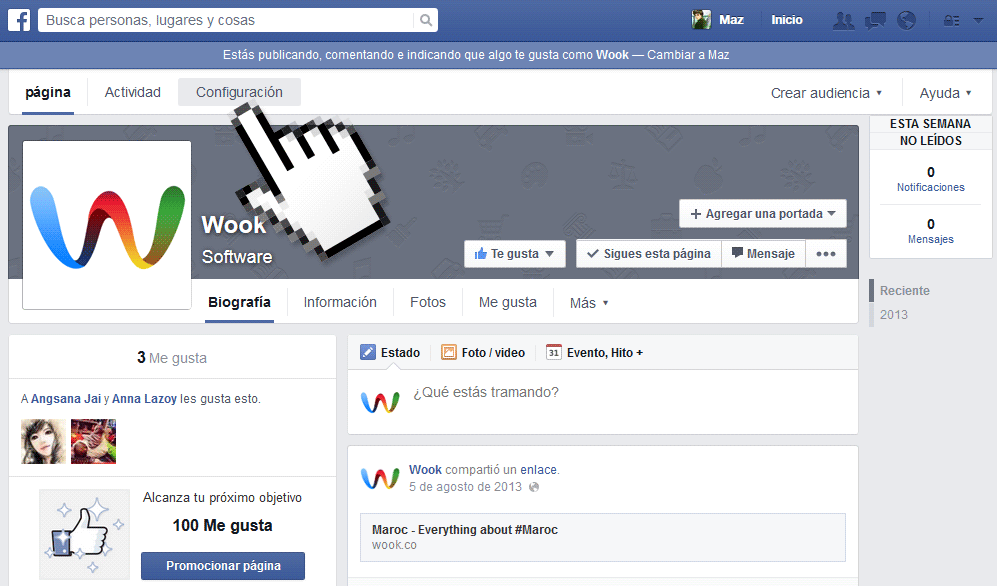This screenshot has width=997, height=586.
Task: Select Estado post type
Action: coord(390,352)
